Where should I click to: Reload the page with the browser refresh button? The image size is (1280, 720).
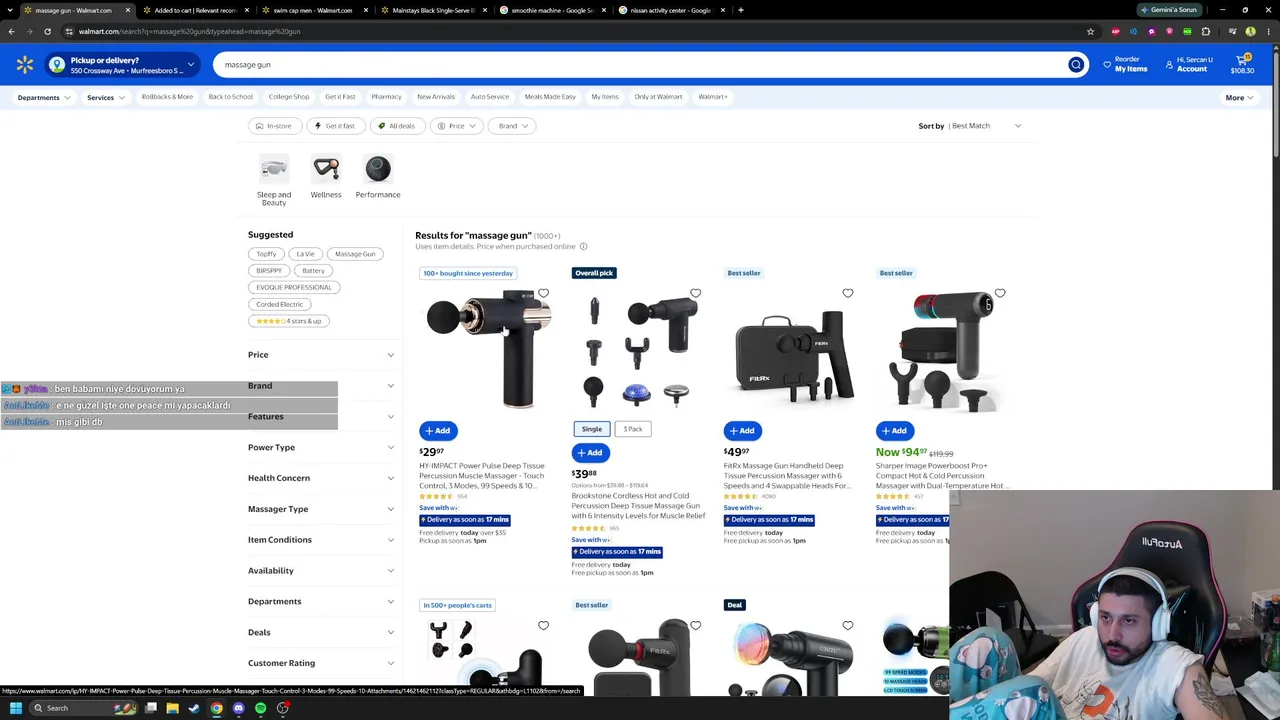click(x=47, y=31)
